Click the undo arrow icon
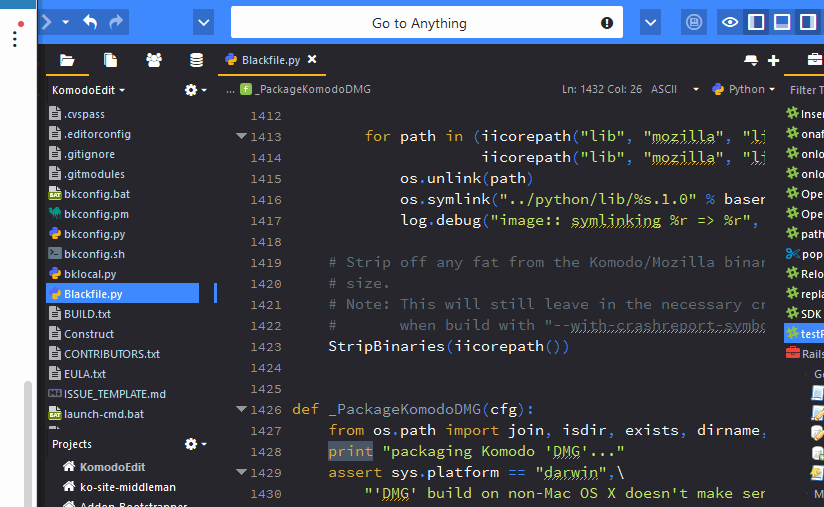Image resolution: width=824 pixels, height=507 pixels. [x=90, y=22]
